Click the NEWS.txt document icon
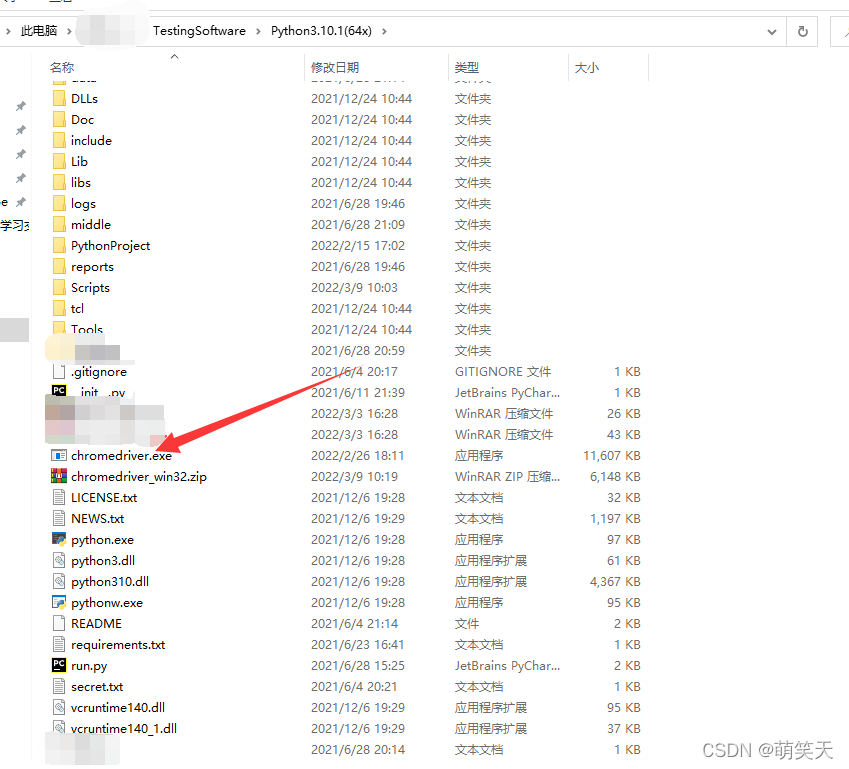 pos(59,519)
